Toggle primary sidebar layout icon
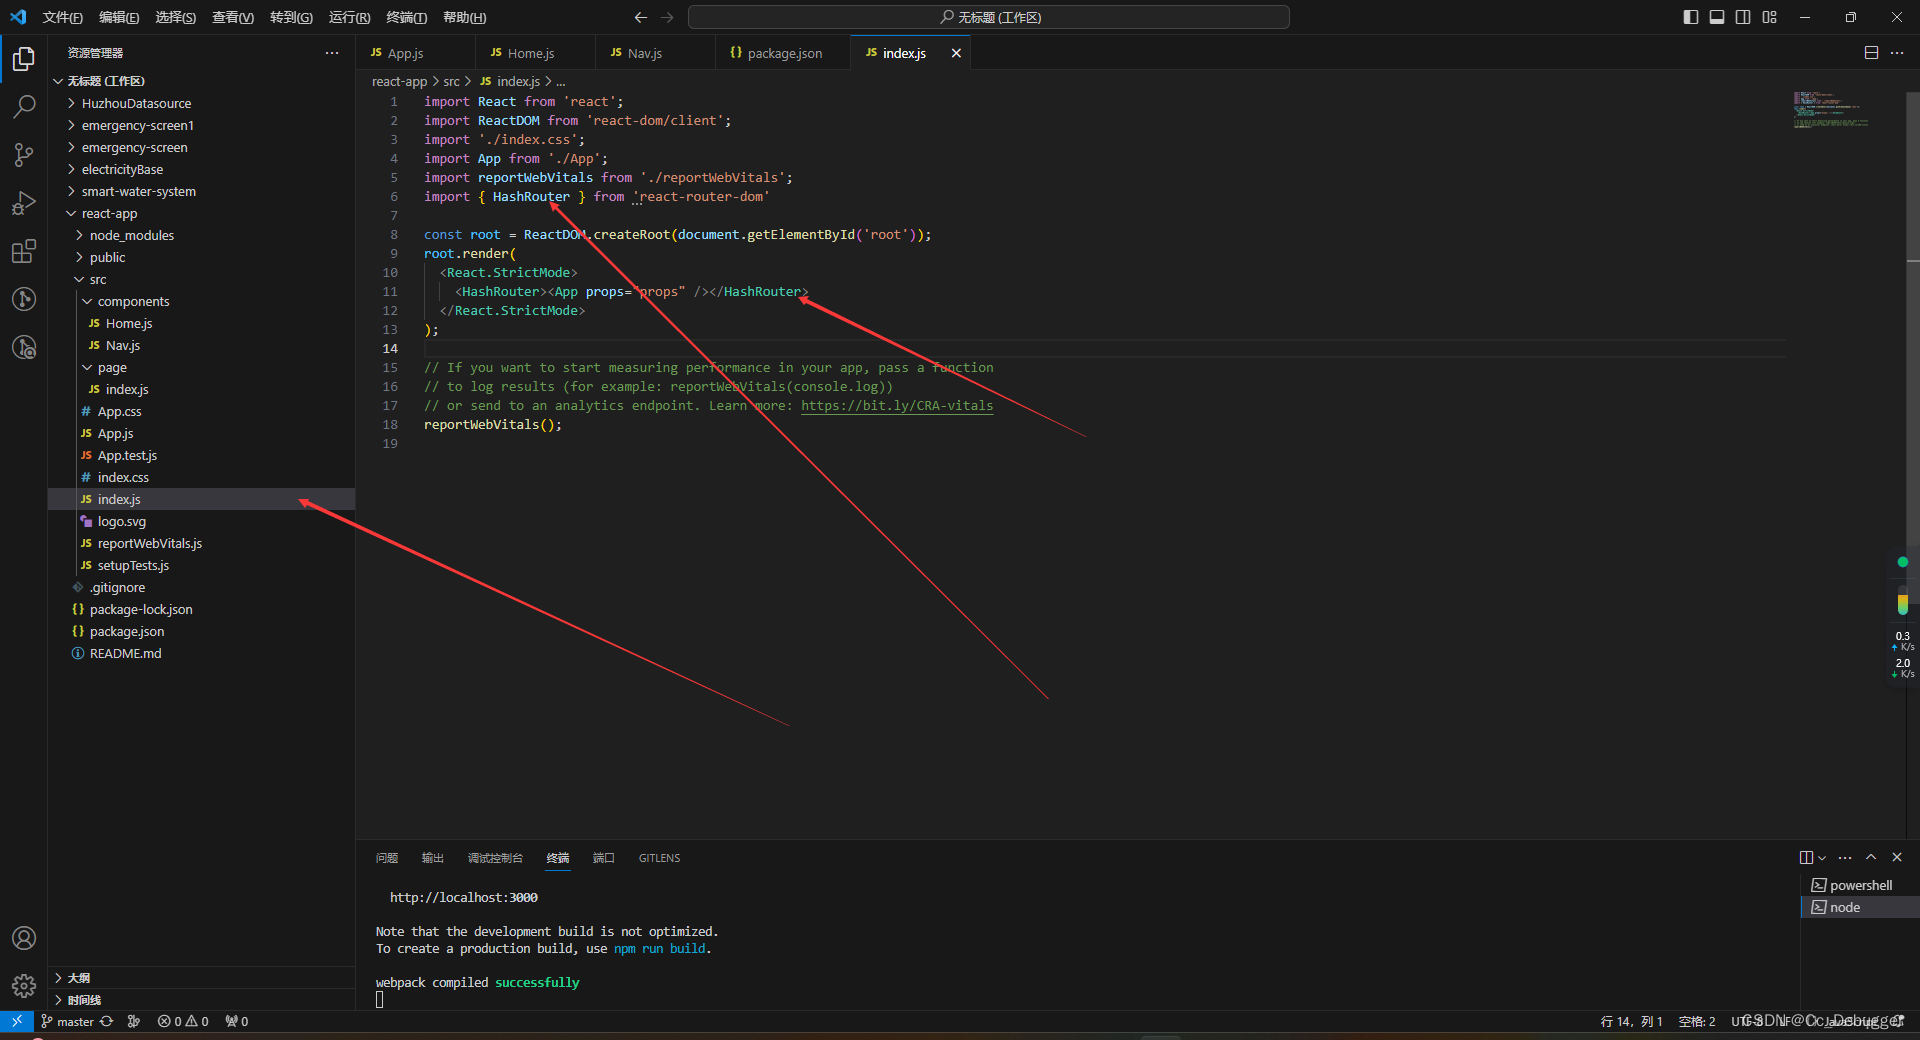This screenshot has height=1040, width=1920. pos(1691,17)
